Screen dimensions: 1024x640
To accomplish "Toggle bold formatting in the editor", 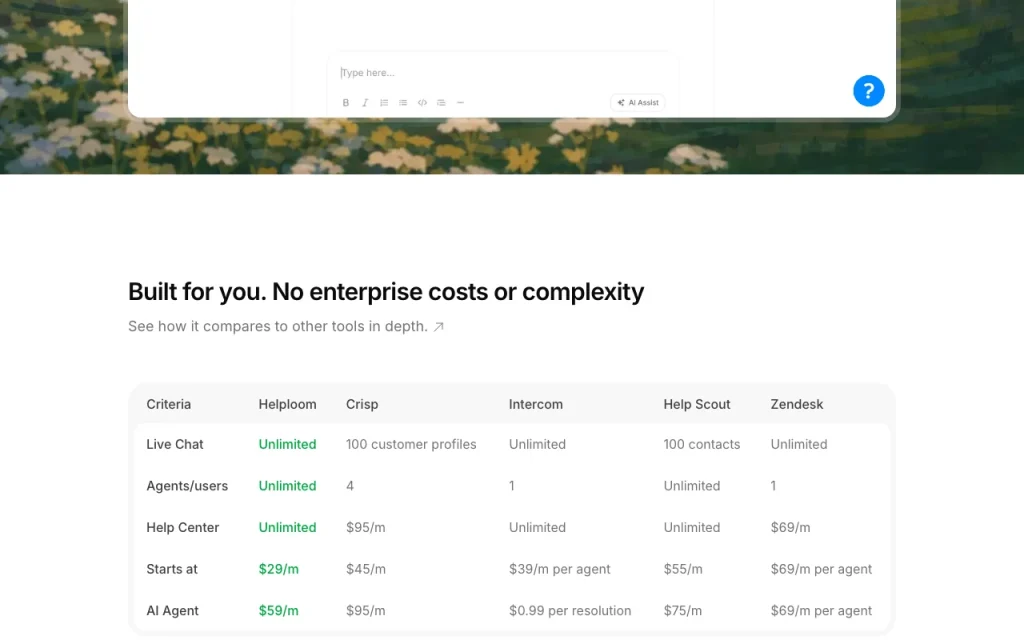I will click(345, 103).
